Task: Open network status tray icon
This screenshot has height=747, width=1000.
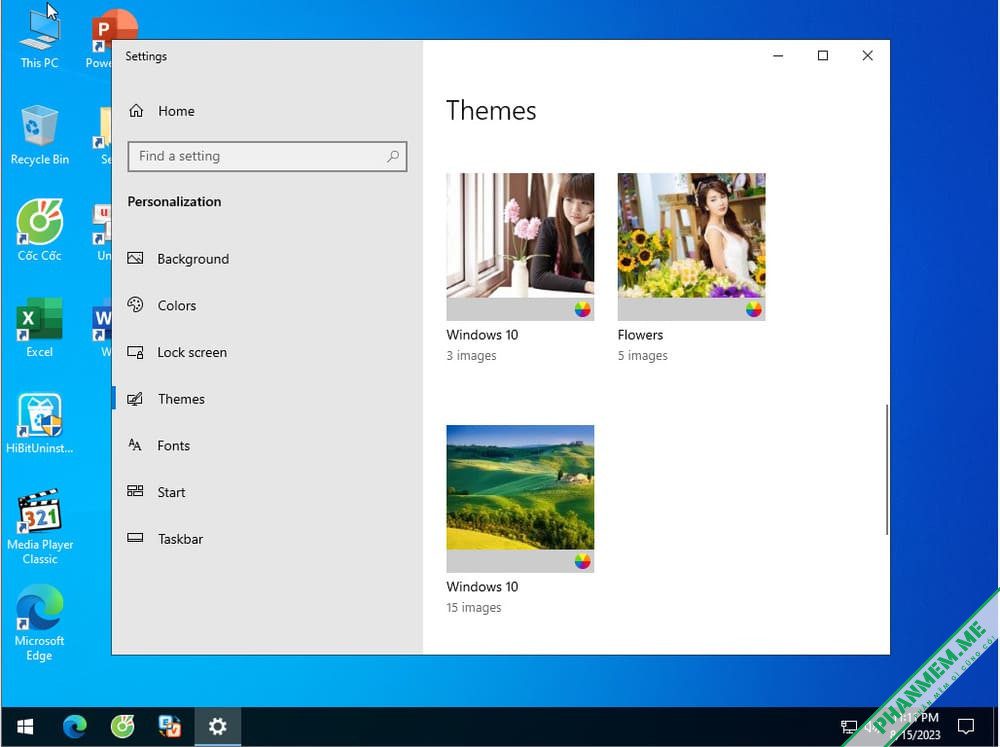Action: tap(849, 727)
